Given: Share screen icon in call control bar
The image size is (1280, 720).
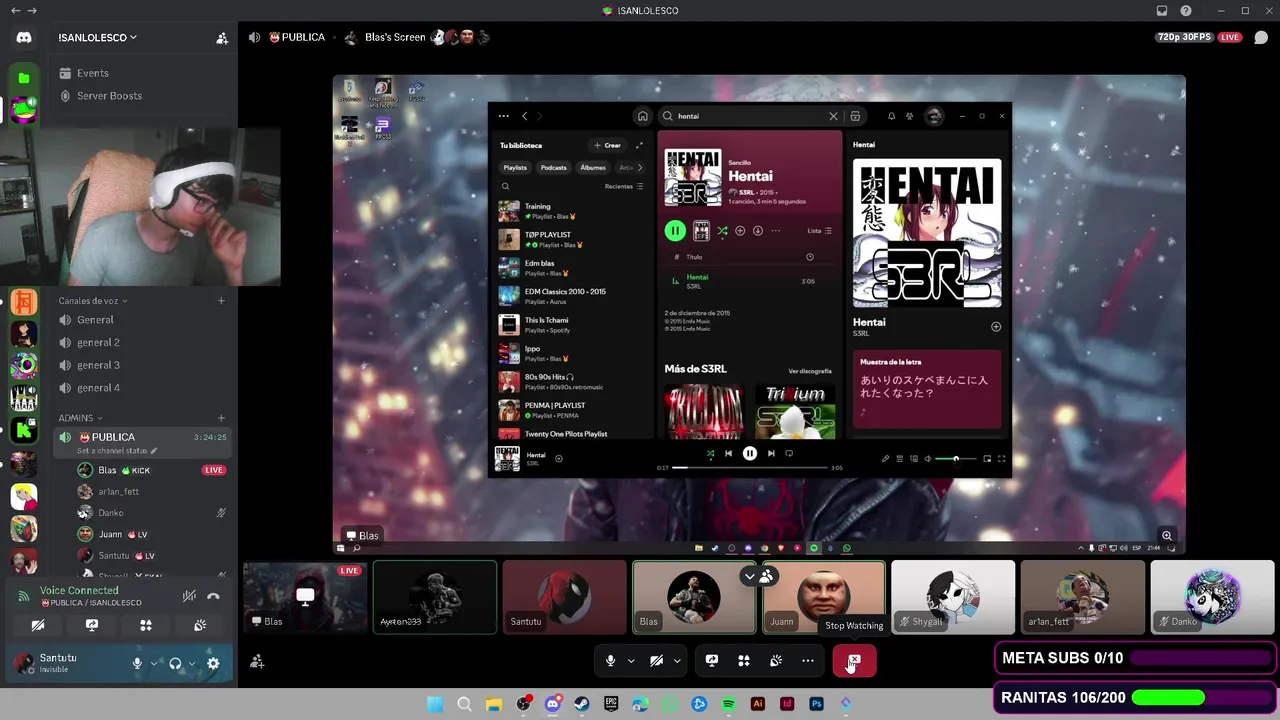Looking at the screenshot, I should click(712, 661).
